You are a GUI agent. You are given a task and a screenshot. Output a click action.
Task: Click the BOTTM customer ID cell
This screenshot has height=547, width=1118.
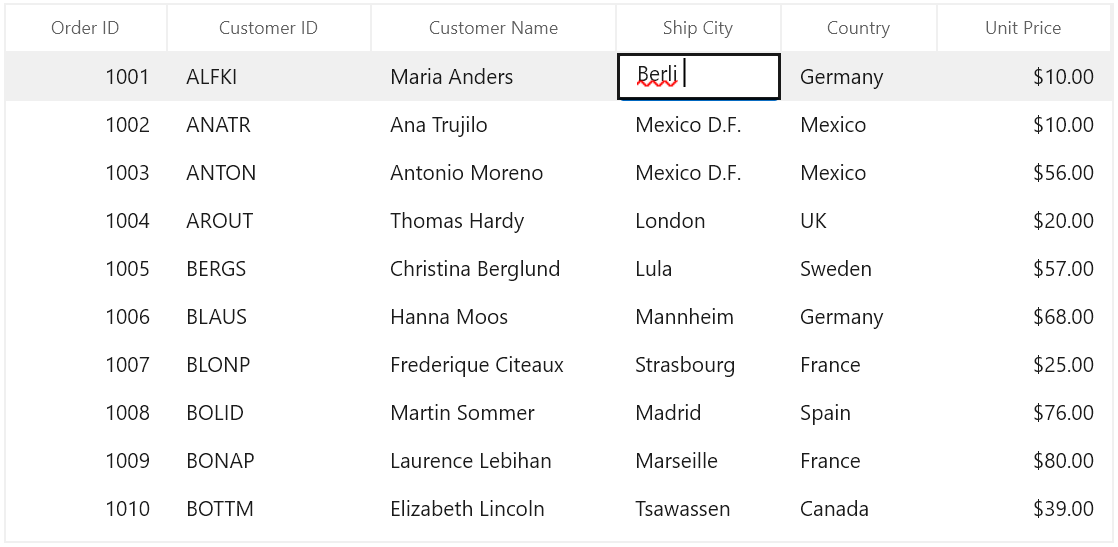tap(220, 509)
